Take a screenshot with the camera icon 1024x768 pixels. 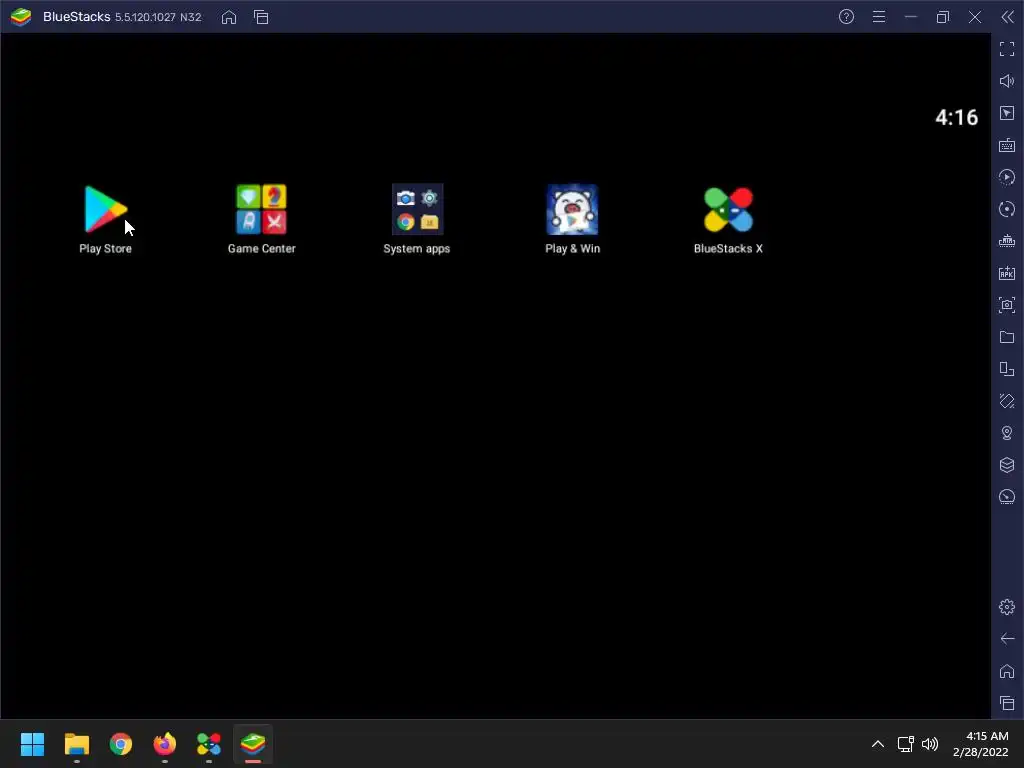coord(1007,305)
